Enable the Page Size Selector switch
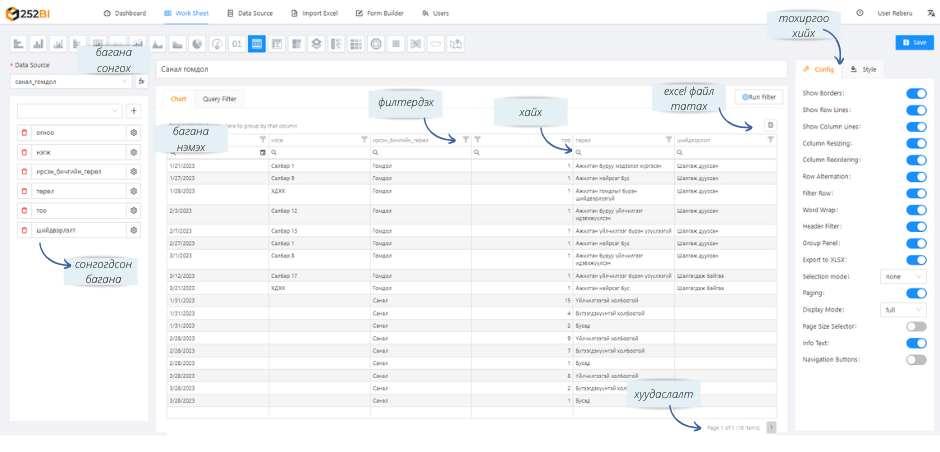This screenshot has height=452, width=940. 916,326
